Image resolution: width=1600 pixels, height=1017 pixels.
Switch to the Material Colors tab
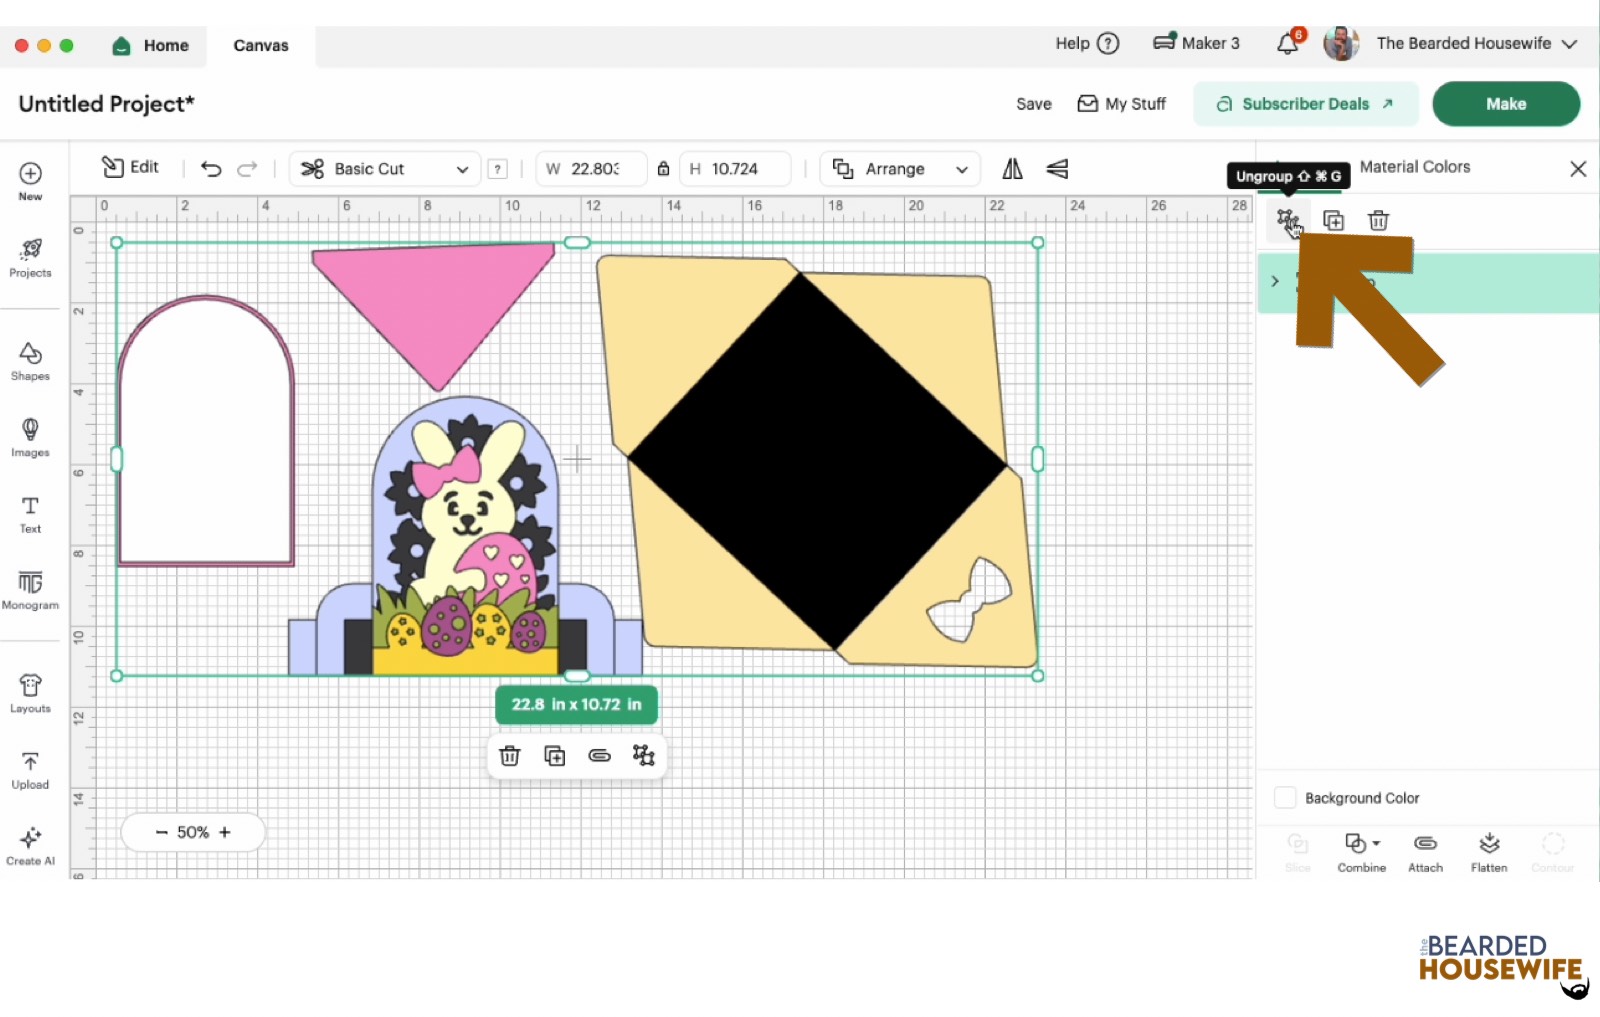(1414, 167)
